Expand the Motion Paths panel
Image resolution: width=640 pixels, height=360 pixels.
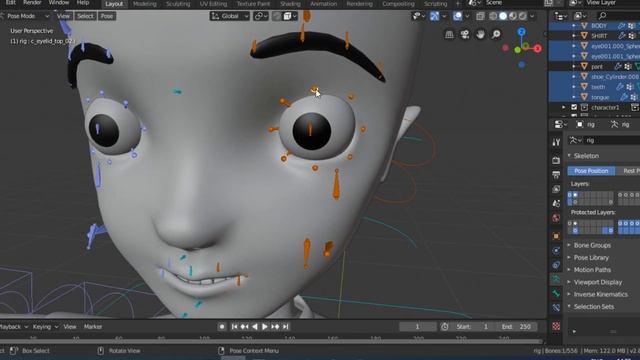tap(592, 270)
